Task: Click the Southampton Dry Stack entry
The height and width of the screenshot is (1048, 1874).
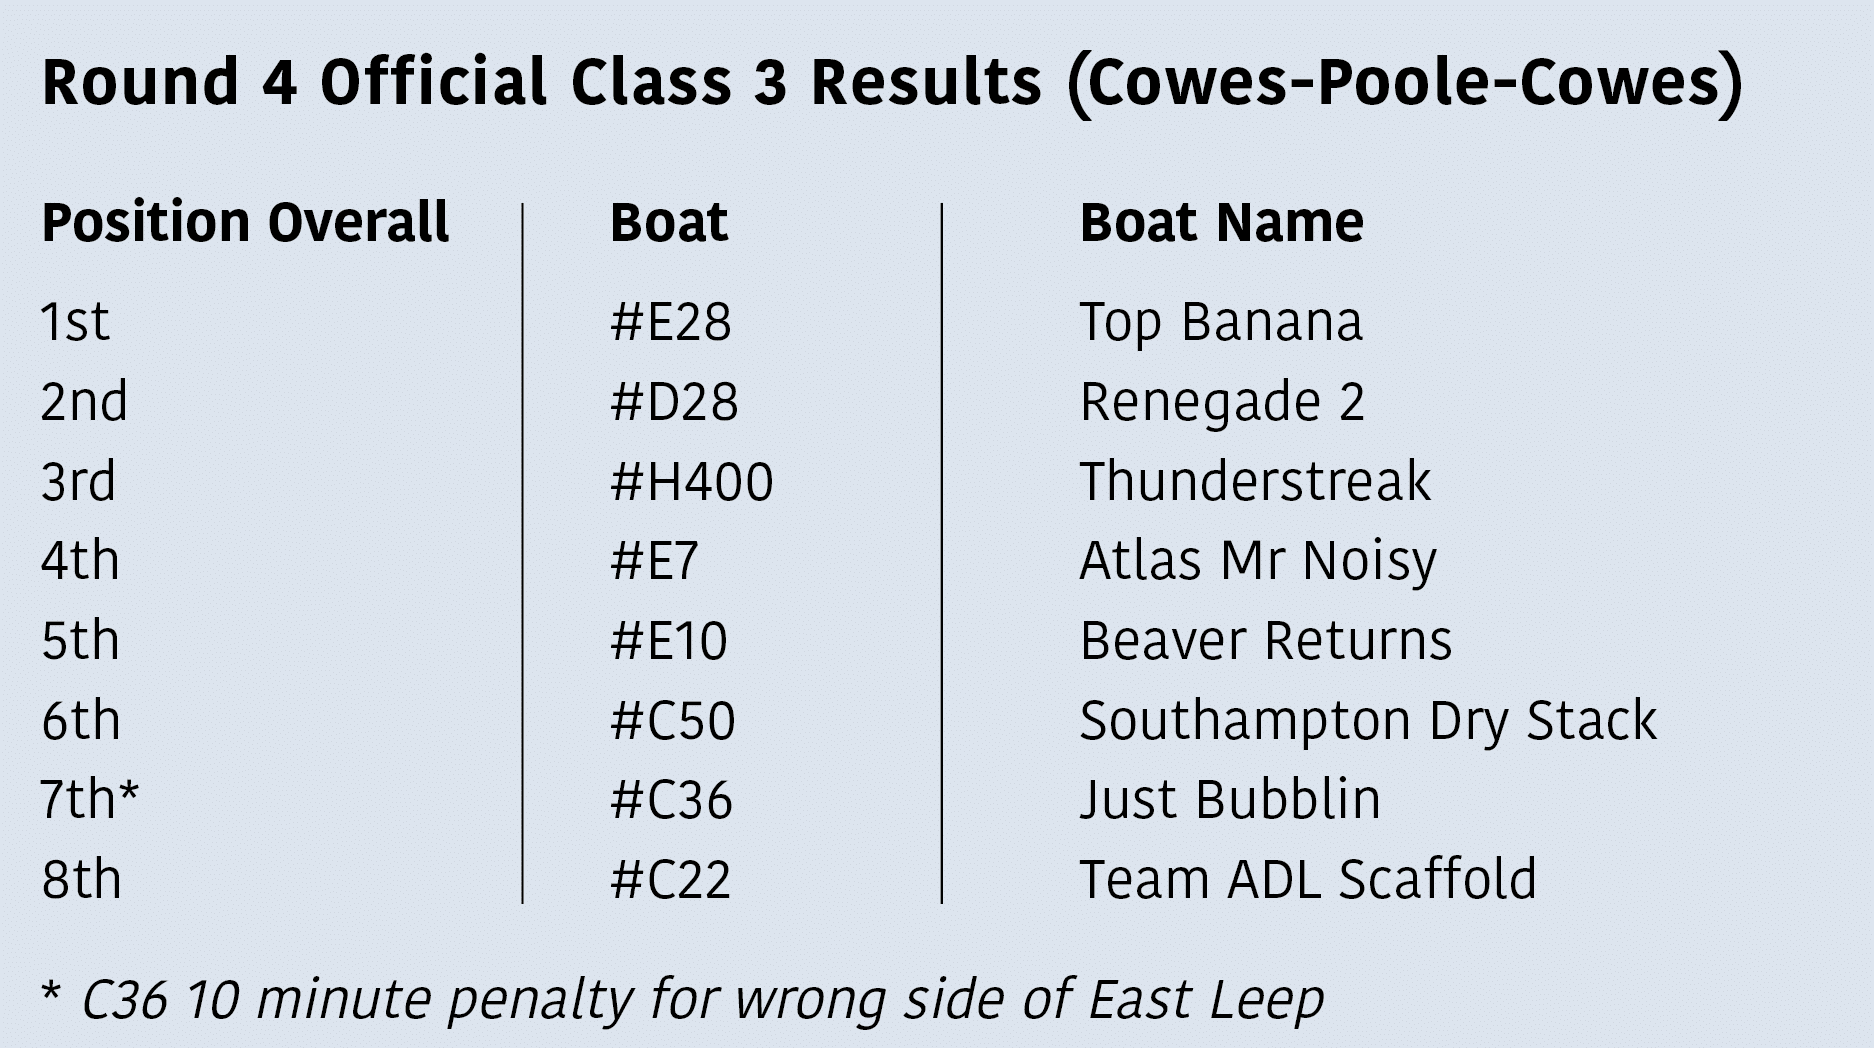Action: (1368, 722)
